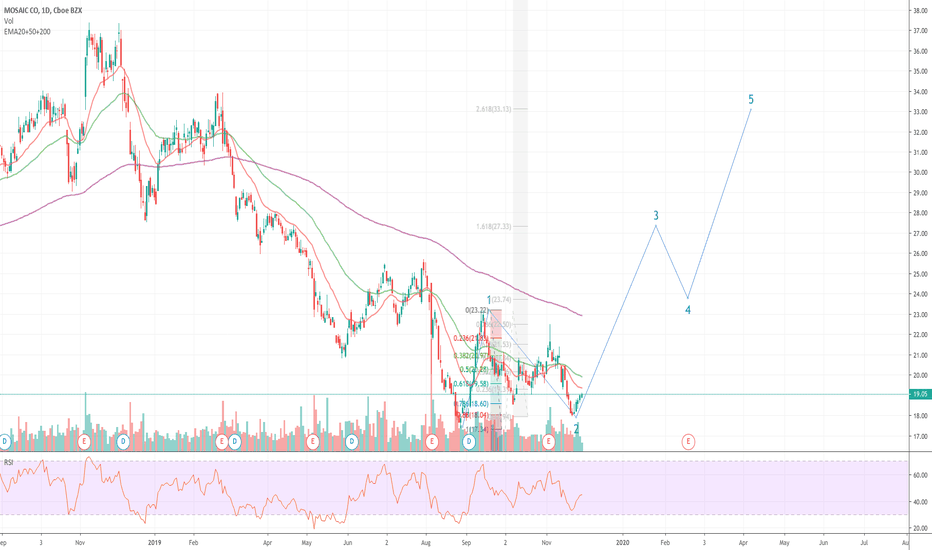The height and width of the screenshot is (550, 932).
Task: Click the Fibonacci 0(23.22) level label
Action: 477,310
